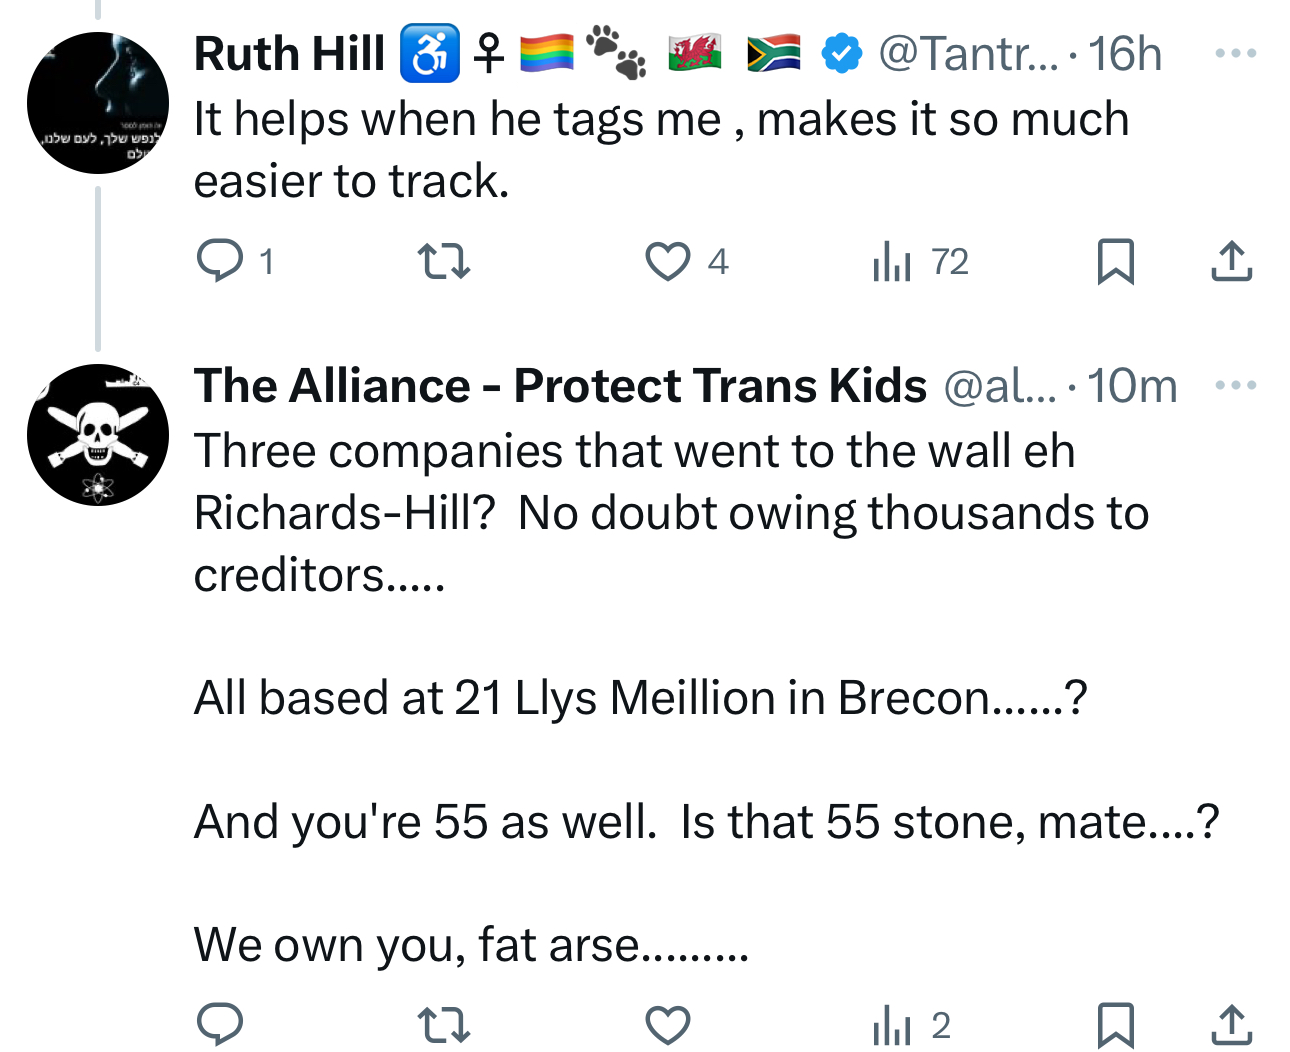Viewport: 1290px width, 1052px height.
Task: Open more options for The Alliance tweet
Action: click(1235, 385)
